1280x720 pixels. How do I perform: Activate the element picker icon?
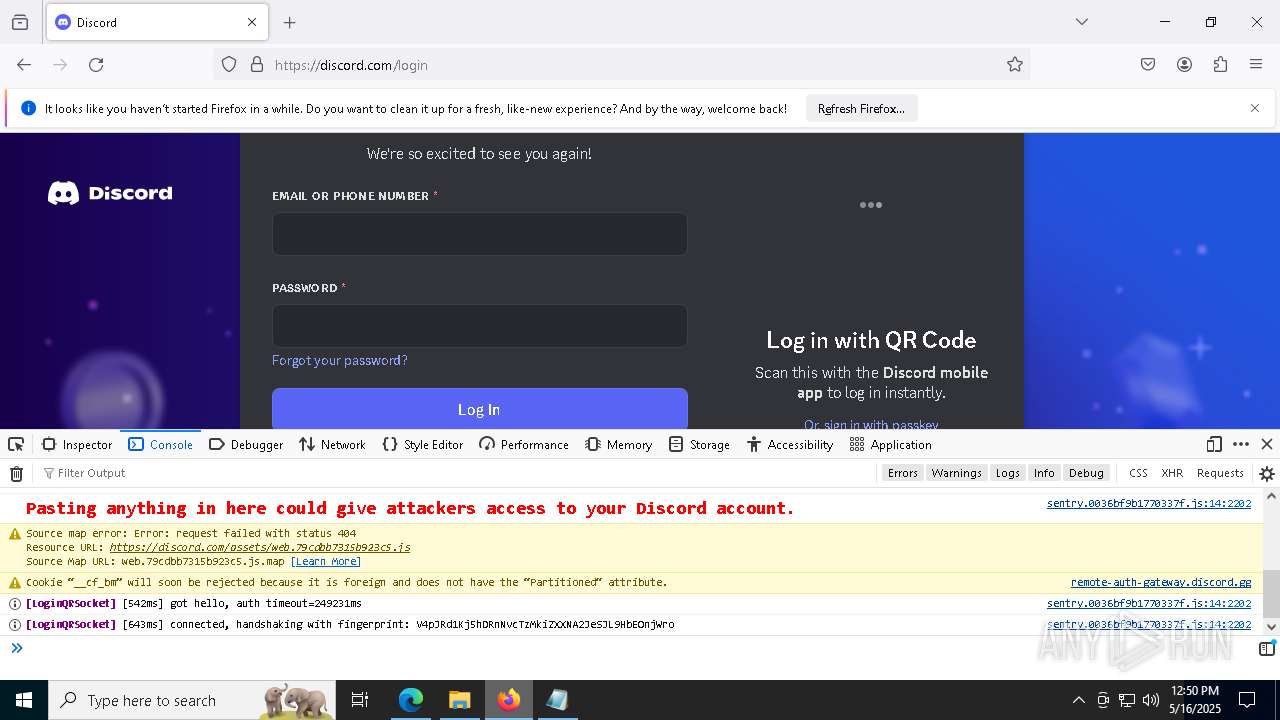16,444
